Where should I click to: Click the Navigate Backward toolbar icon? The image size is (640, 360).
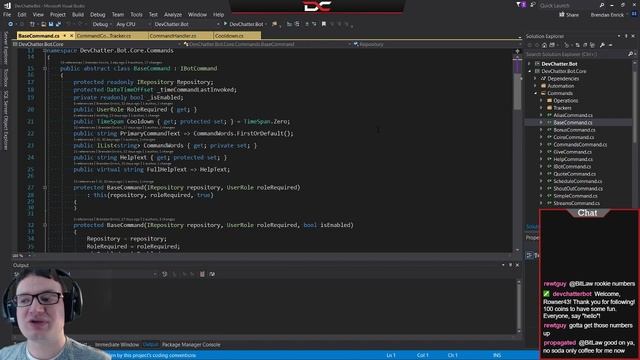(x=11, y=24)
